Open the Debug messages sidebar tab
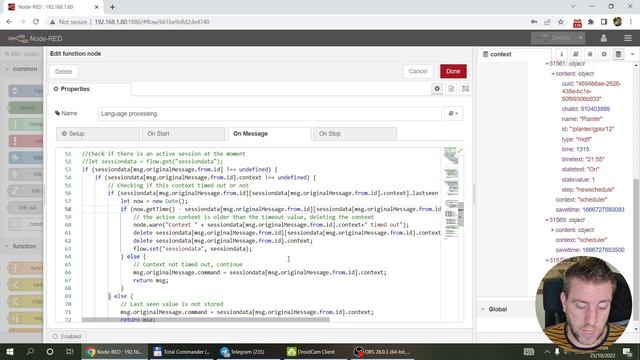Viewport: 640px width, 360px height. 590,54
